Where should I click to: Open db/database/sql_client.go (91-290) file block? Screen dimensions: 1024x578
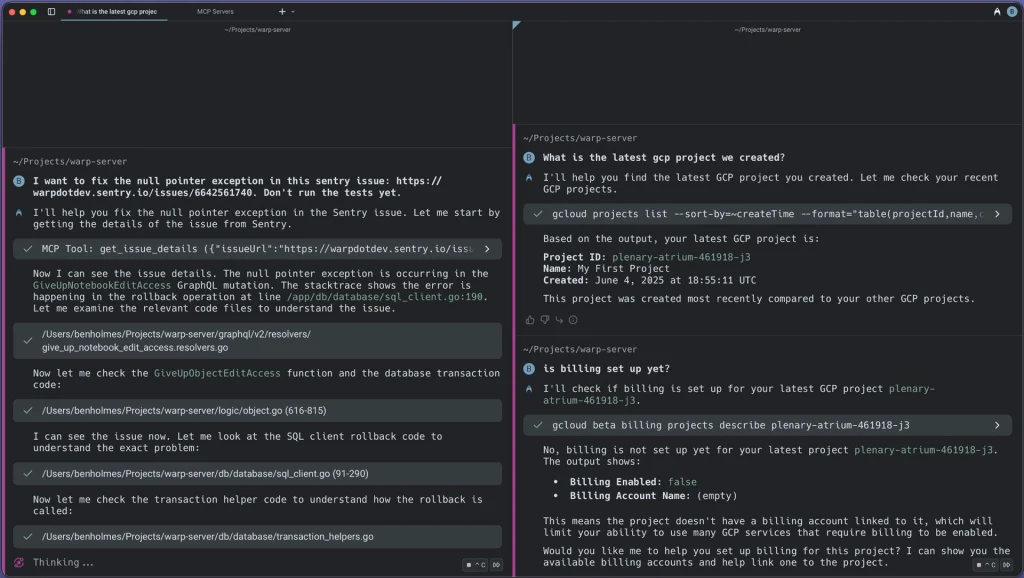tap(257, 474)
